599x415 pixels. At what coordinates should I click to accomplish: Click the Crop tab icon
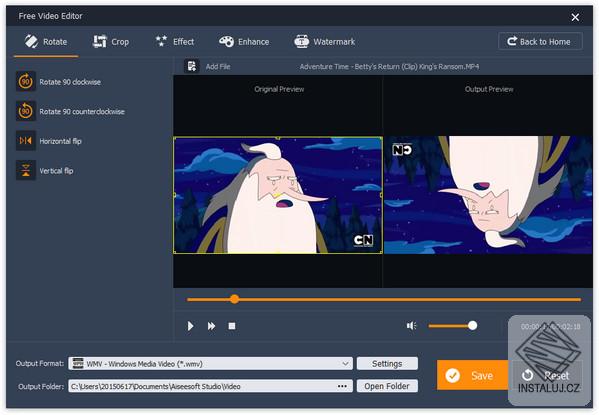coord(100,41)
